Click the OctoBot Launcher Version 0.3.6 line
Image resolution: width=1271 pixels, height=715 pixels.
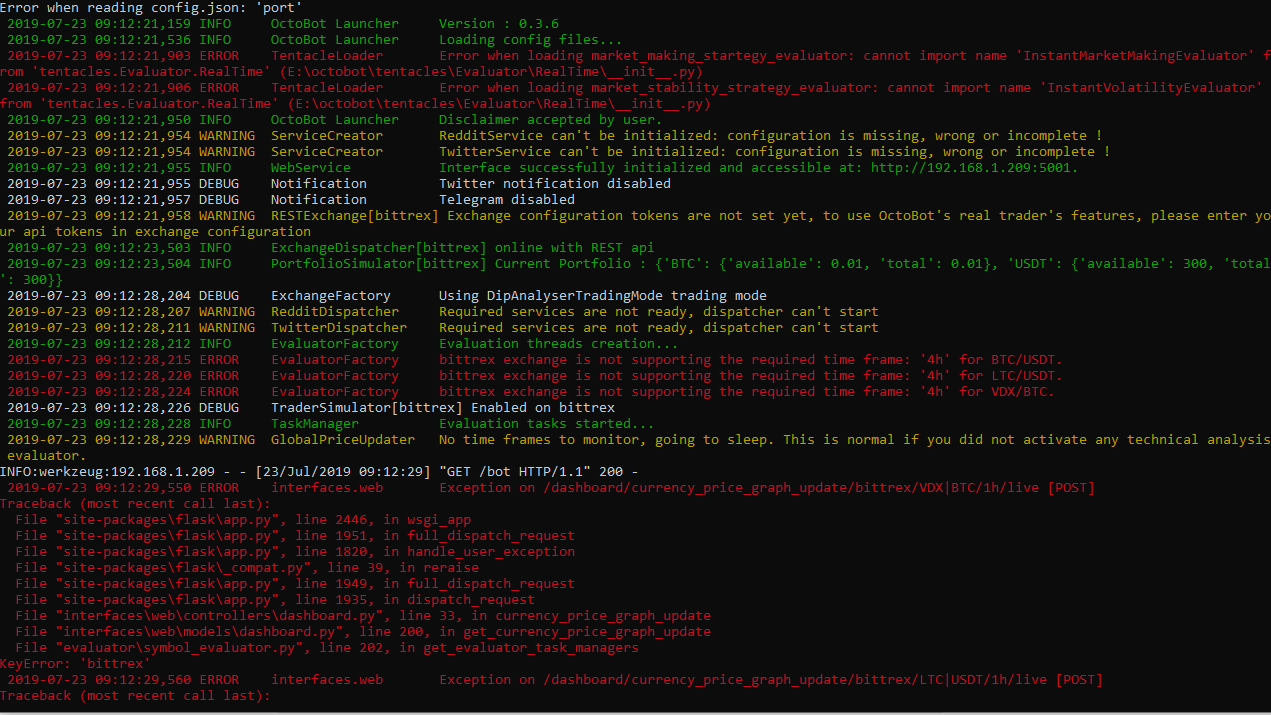pos(500,23)
